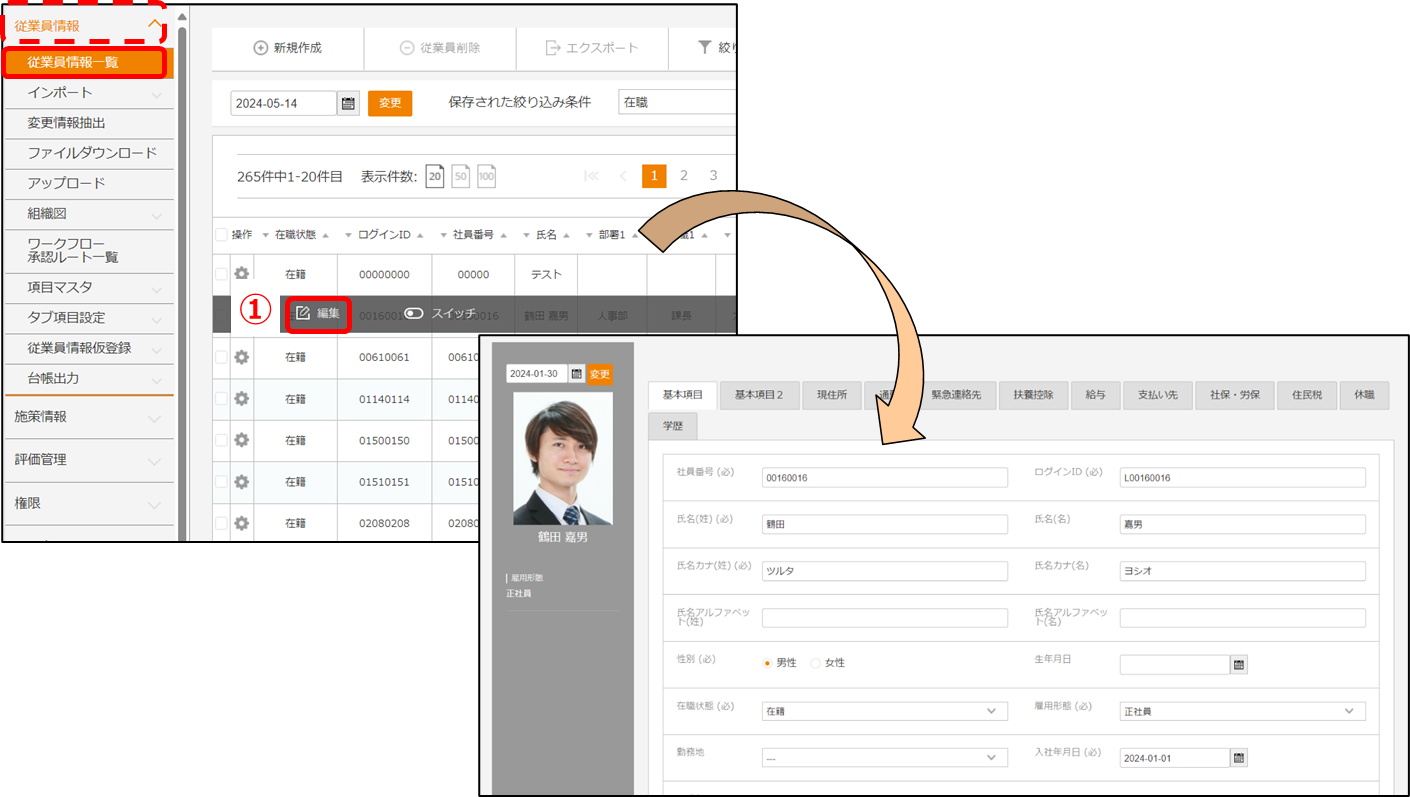Expand the タブ項目設定 submenu
The width and height of the screenshot is (1410, 797).
coord(157,319)
